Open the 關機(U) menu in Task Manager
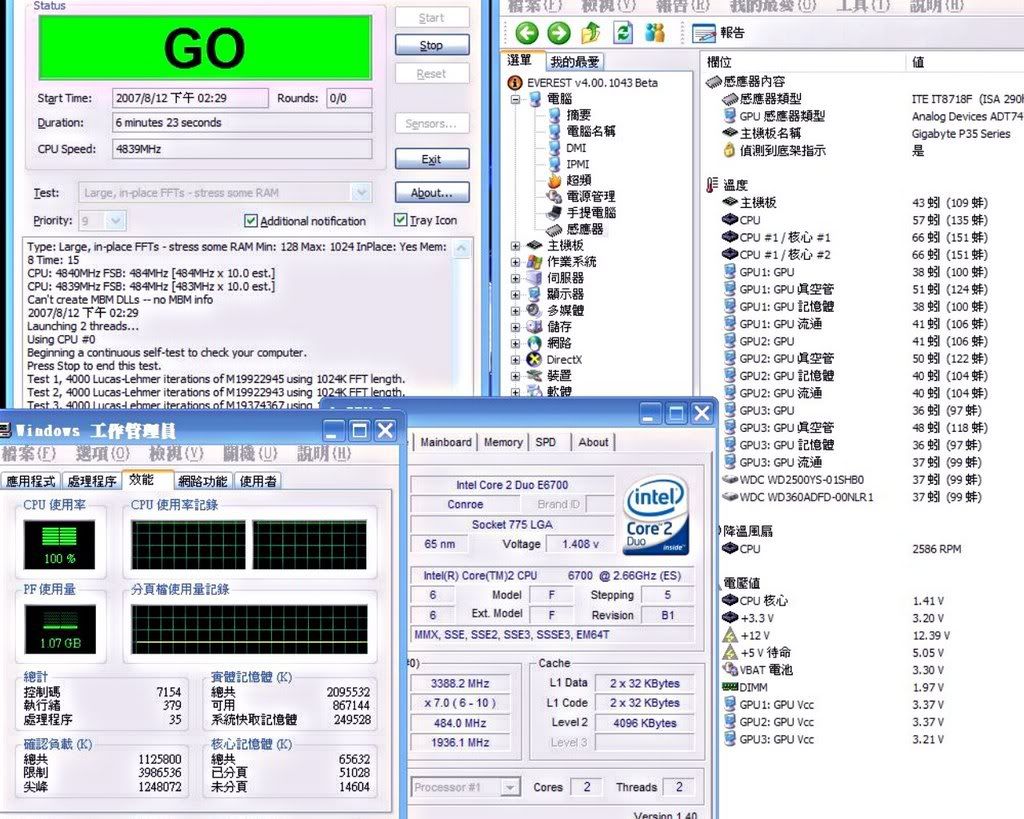Viewport: 1024px width, 819px height. (250, 453)
